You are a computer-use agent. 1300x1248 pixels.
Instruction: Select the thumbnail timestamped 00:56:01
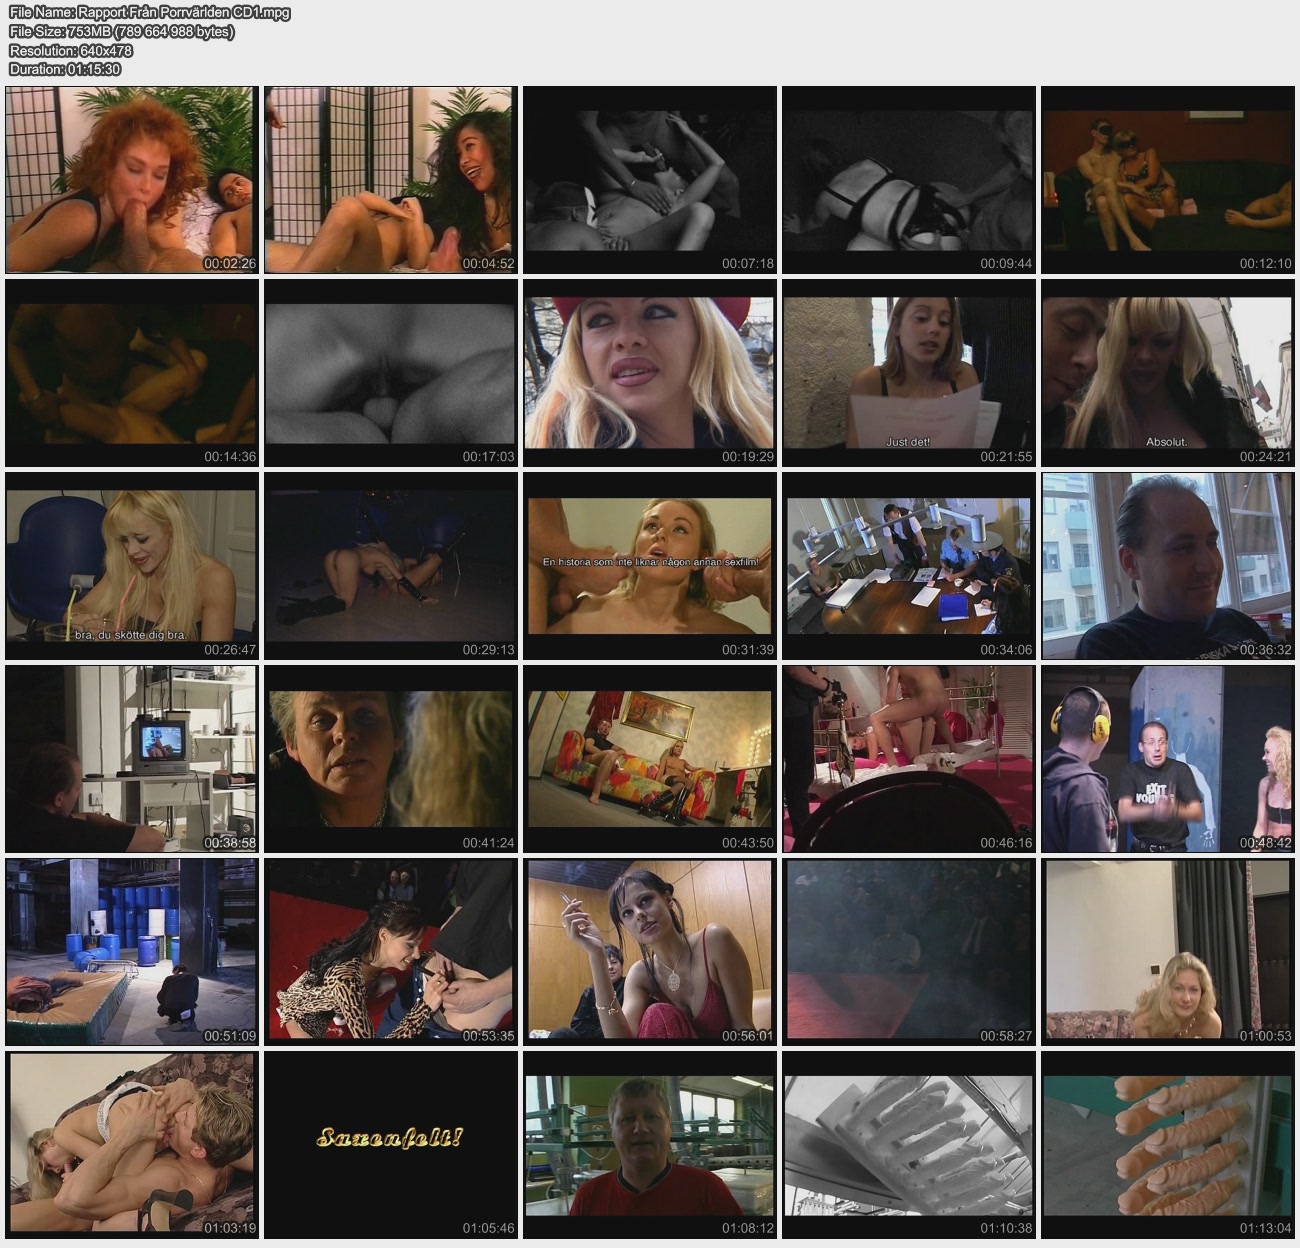pos(649,952)
